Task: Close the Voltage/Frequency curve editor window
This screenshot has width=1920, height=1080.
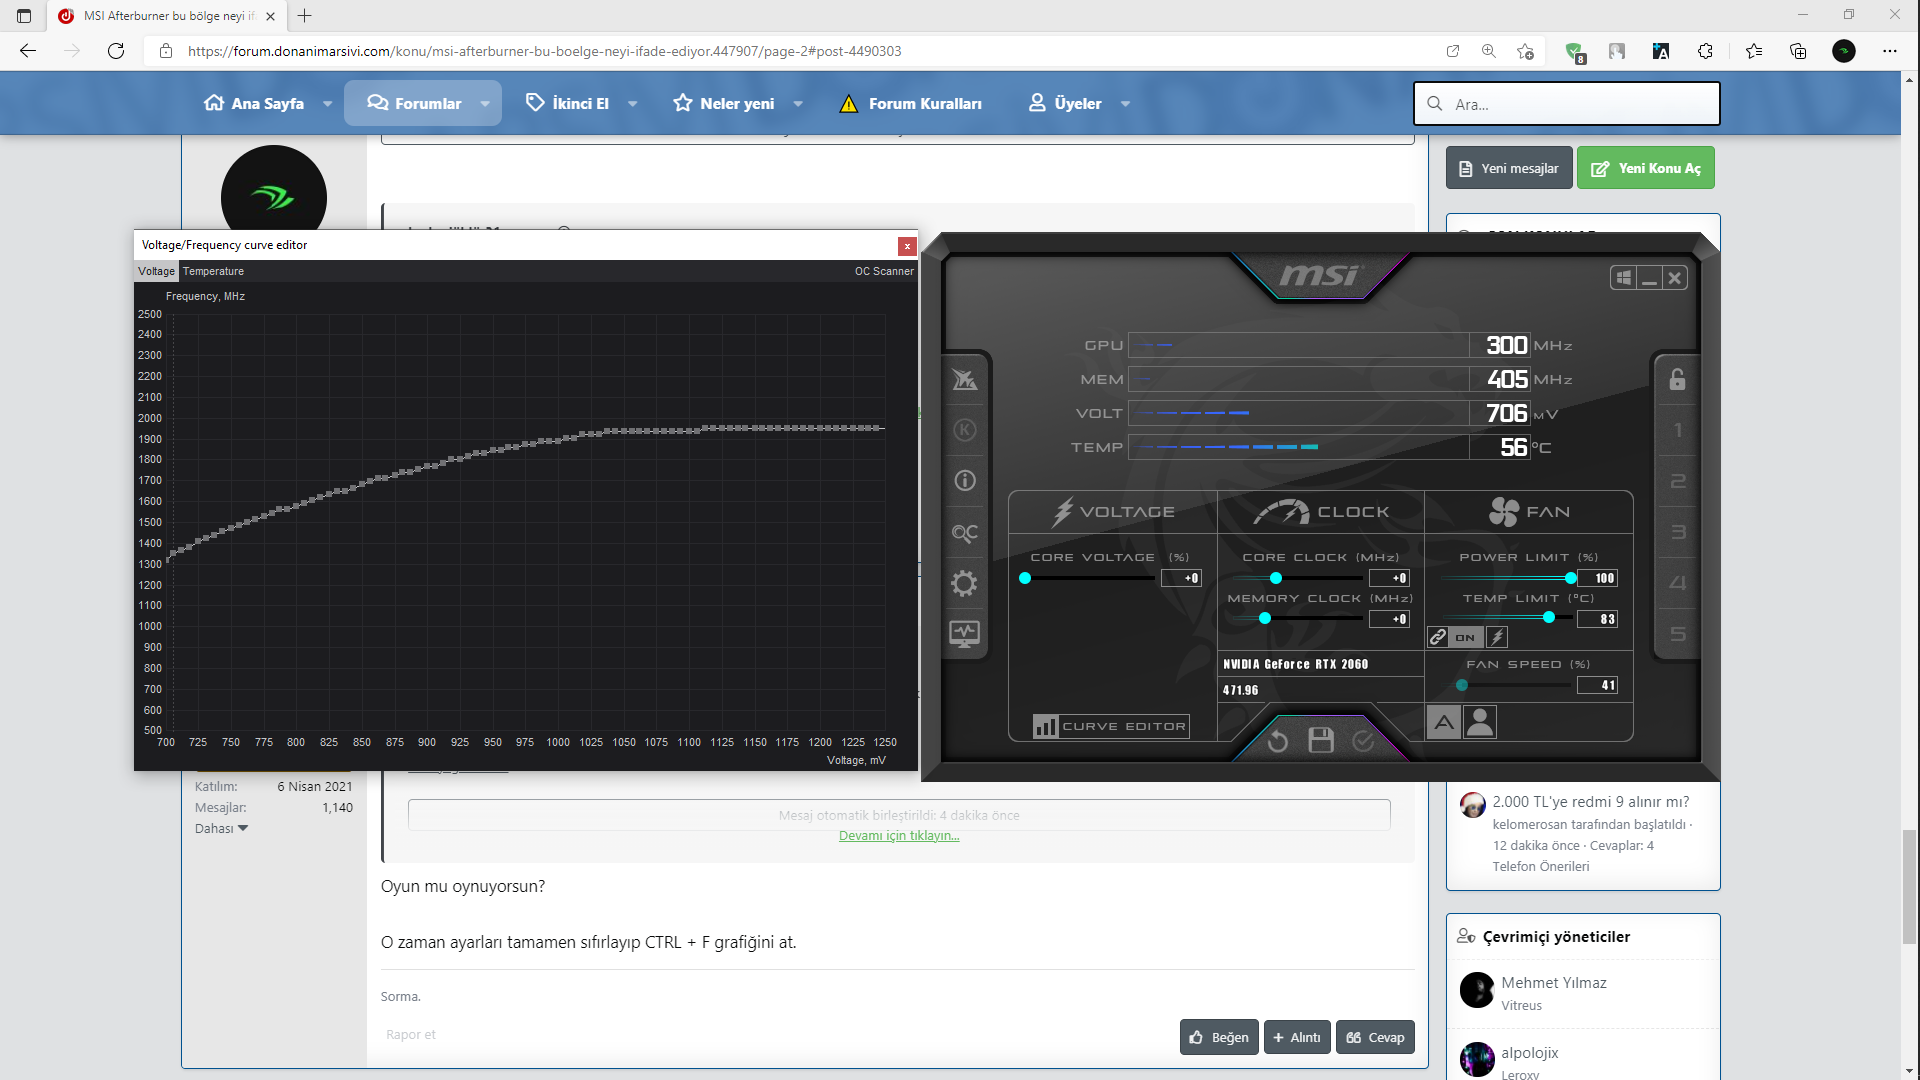Action: (907, 246)
